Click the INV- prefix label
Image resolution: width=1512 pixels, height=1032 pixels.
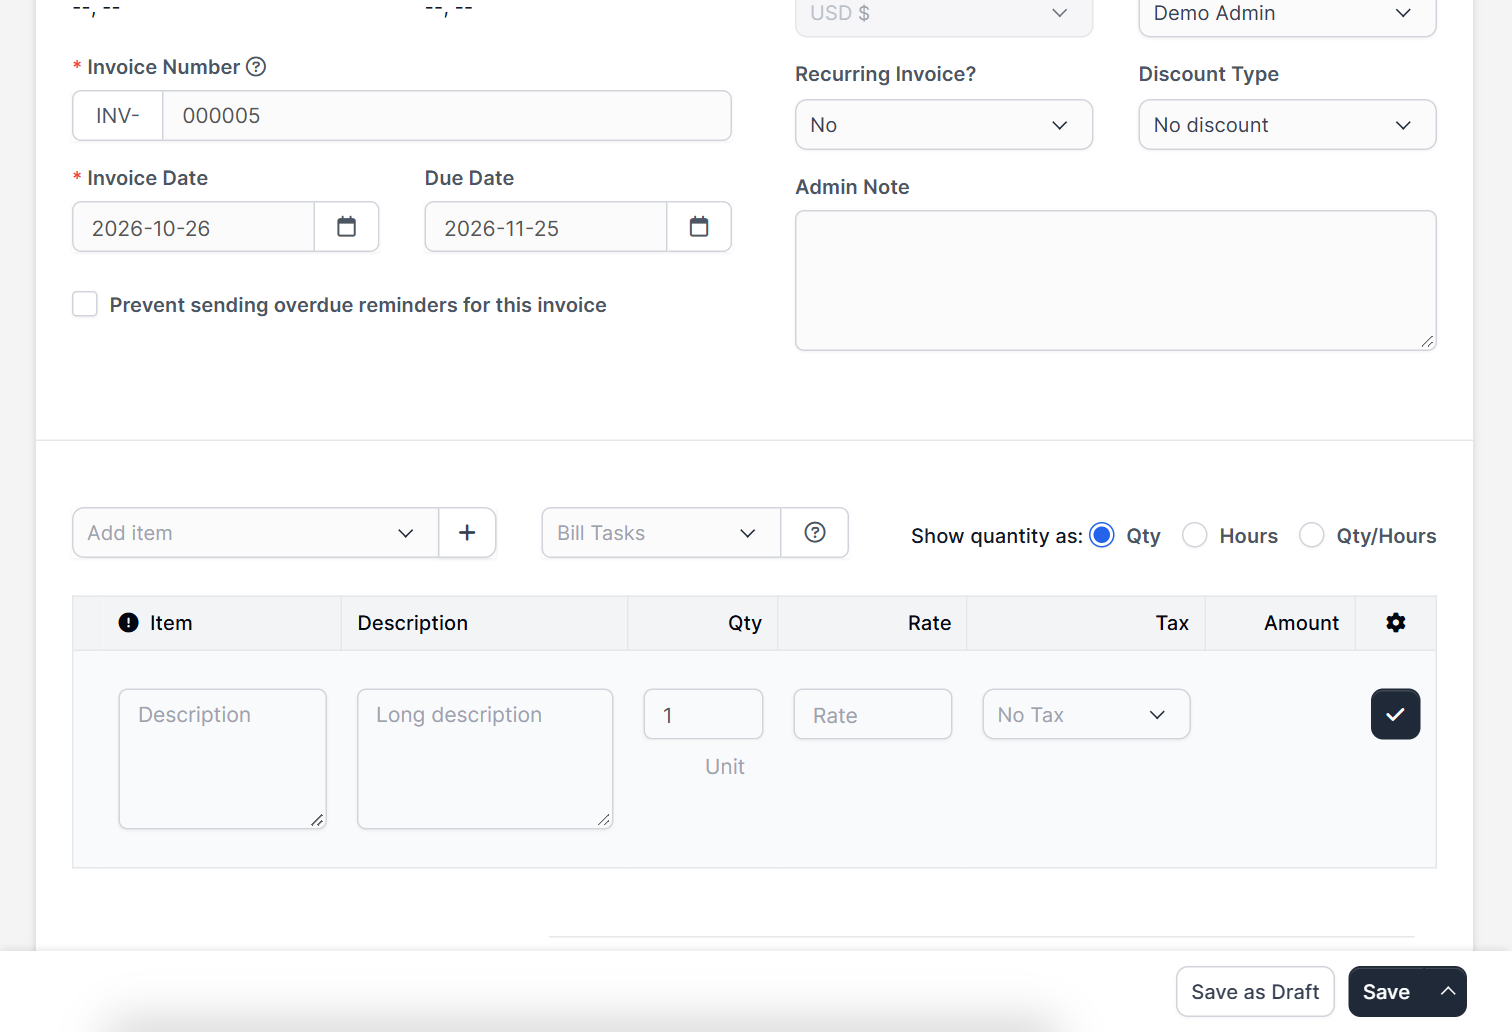(118, 116)
